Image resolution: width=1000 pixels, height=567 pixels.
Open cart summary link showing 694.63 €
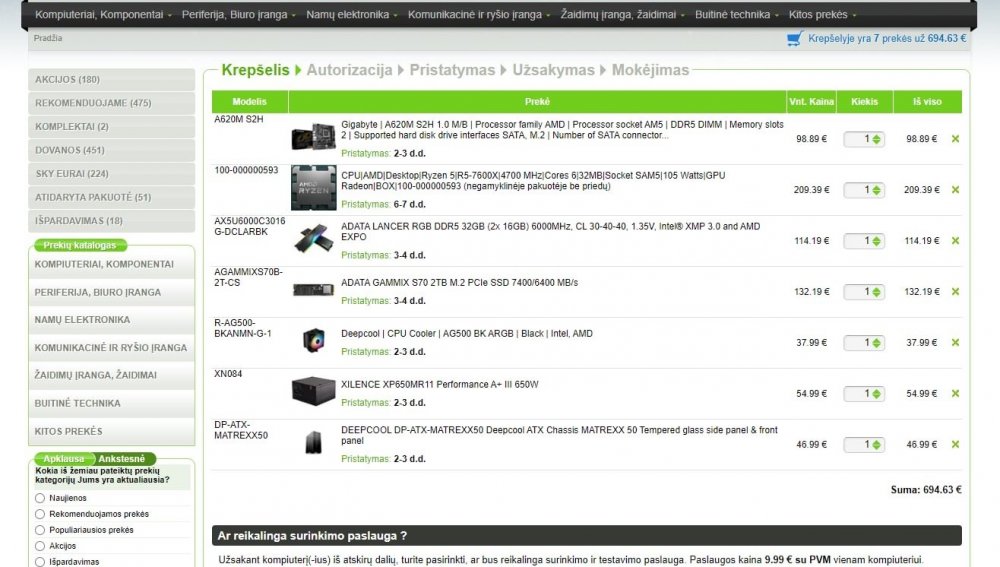pyautogui.click(x=886, y=38)
